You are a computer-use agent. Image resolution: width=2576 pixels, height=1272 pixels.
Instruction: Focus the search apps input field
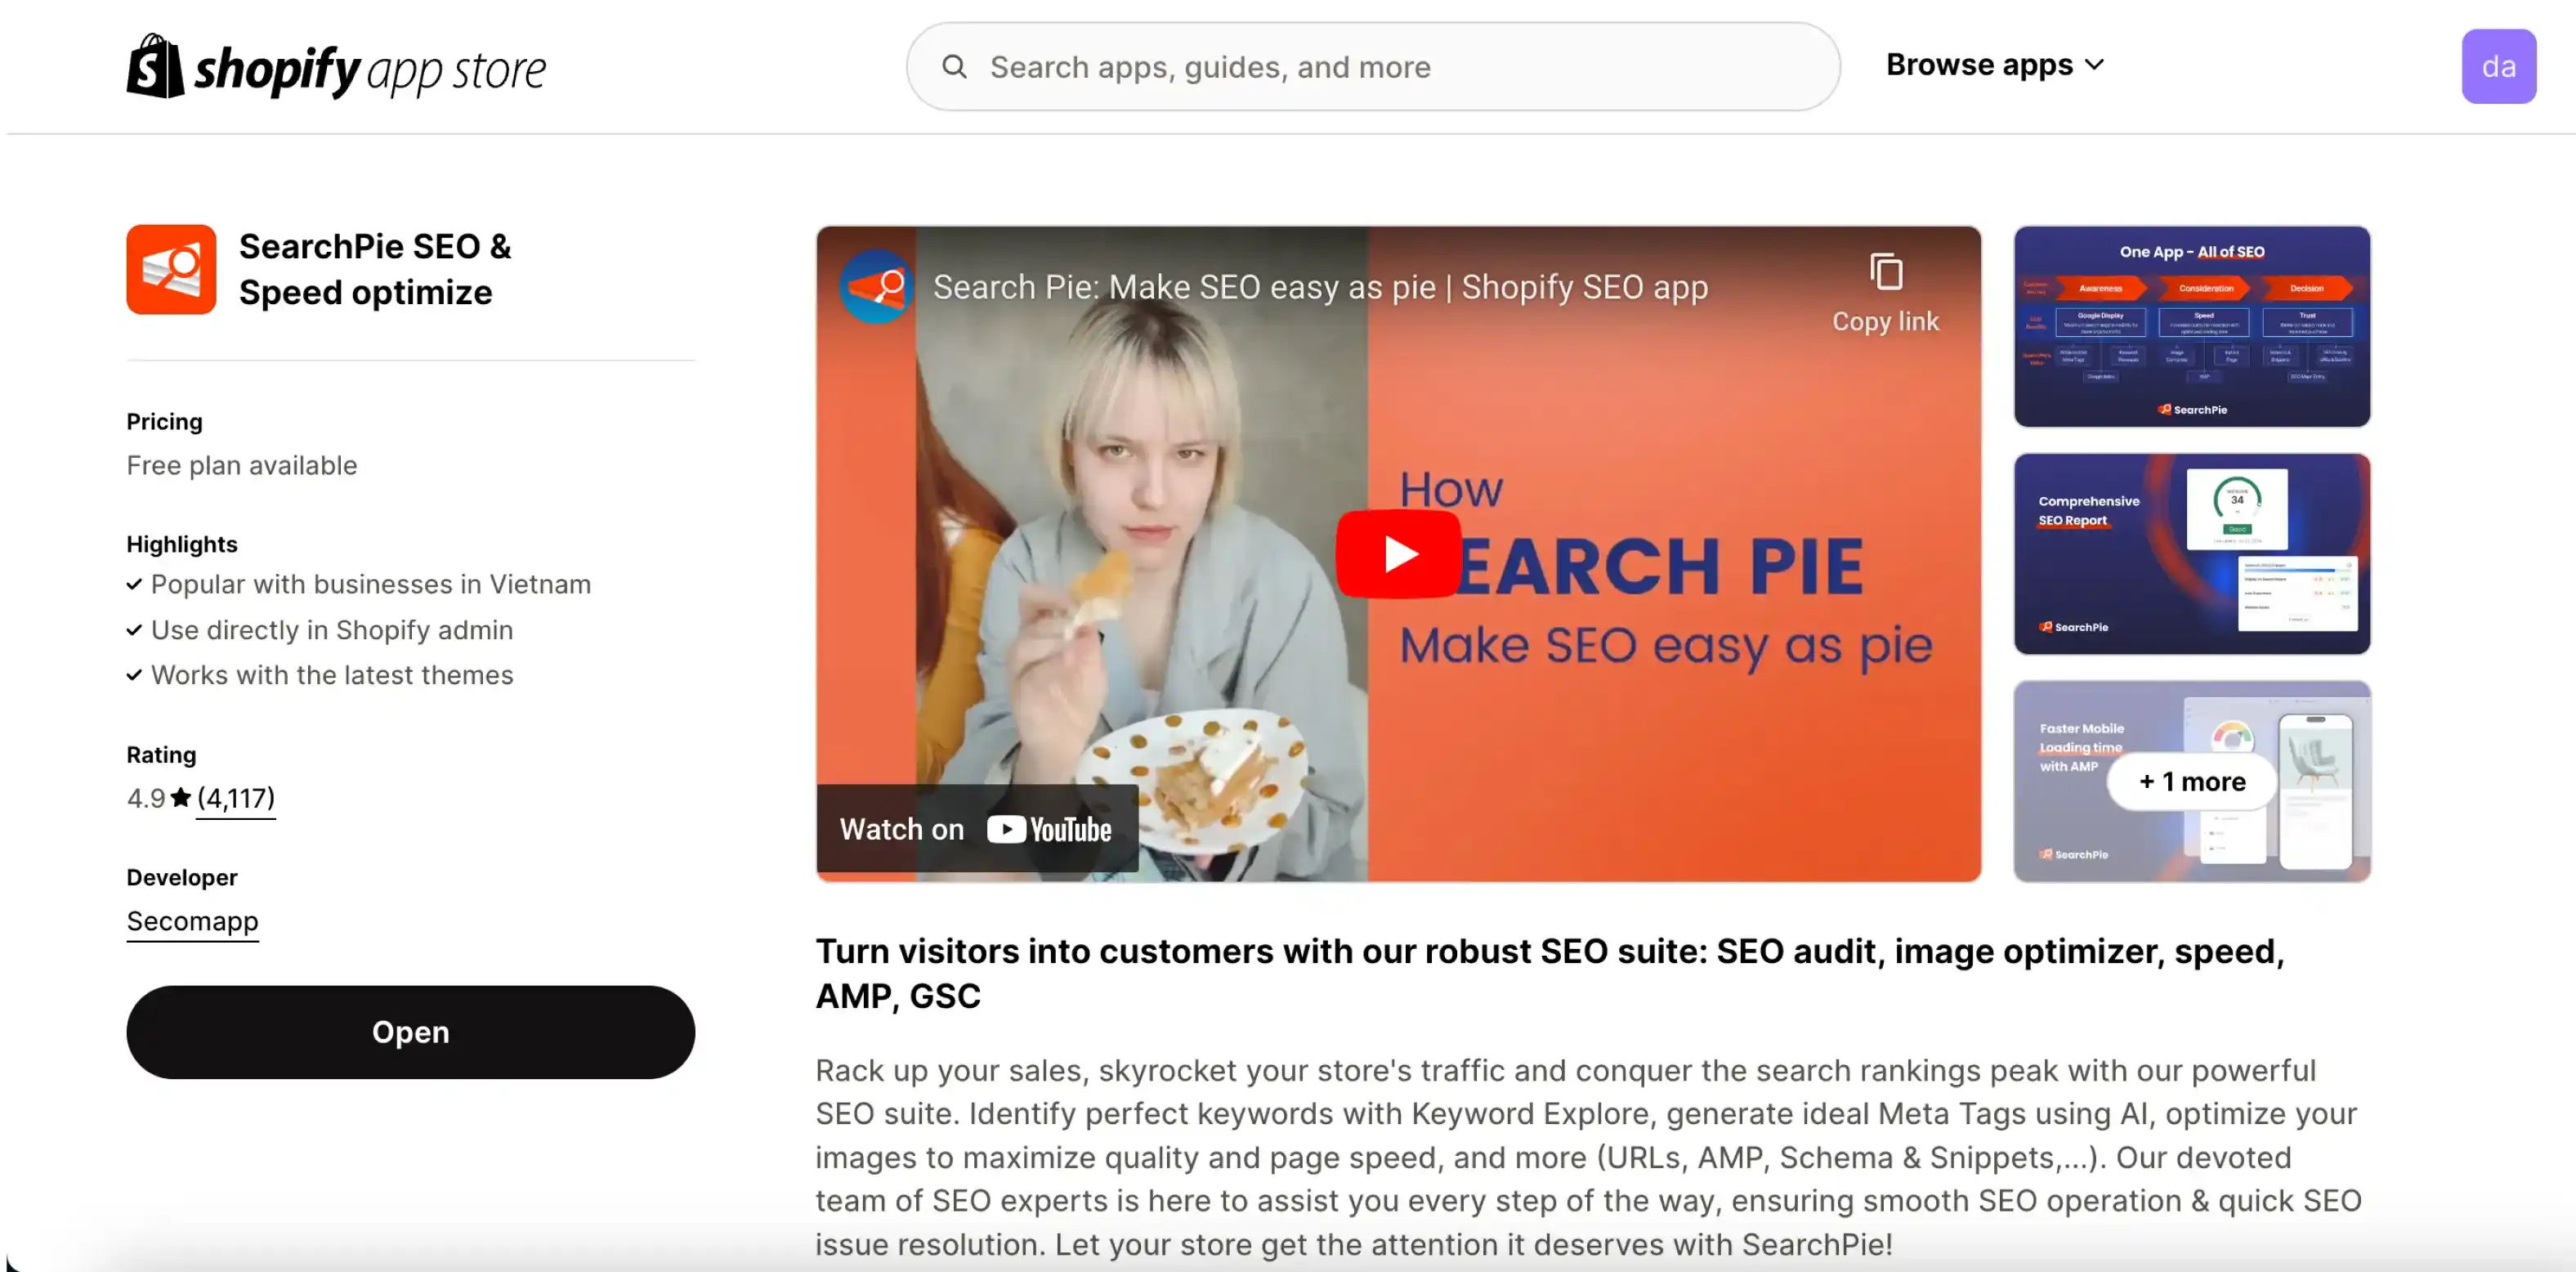pyautogui.click(x=1373, y=67)
